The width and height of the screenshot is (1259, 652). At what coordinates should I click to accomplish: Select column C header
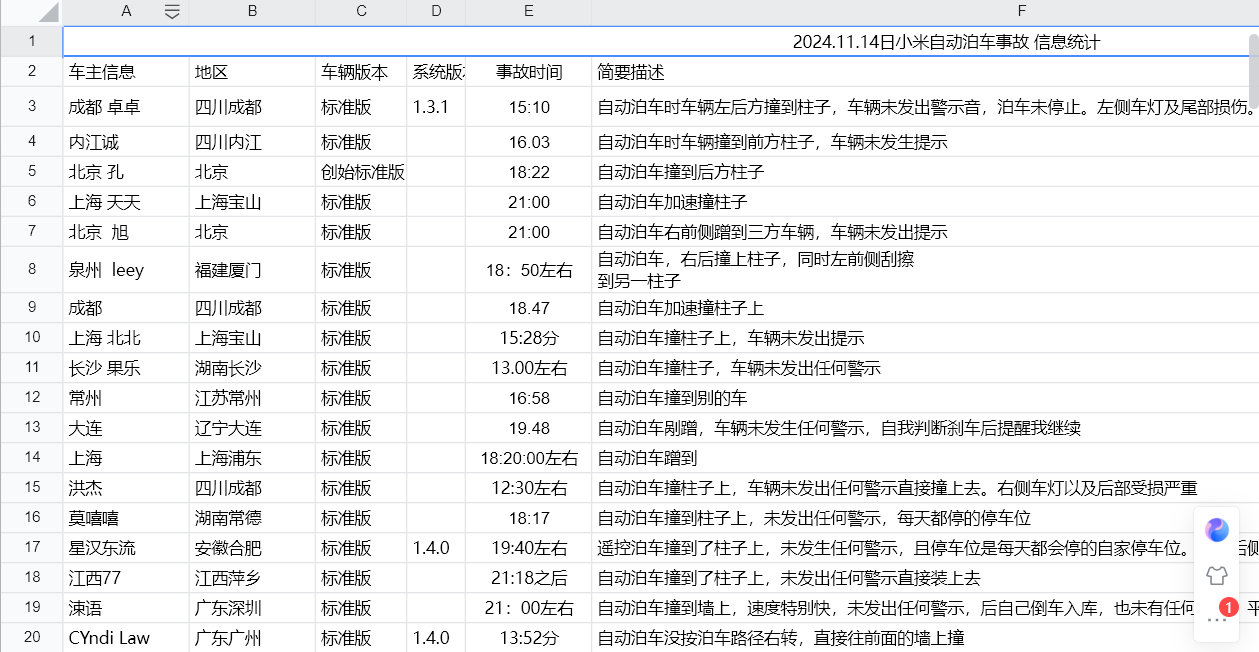361,12
